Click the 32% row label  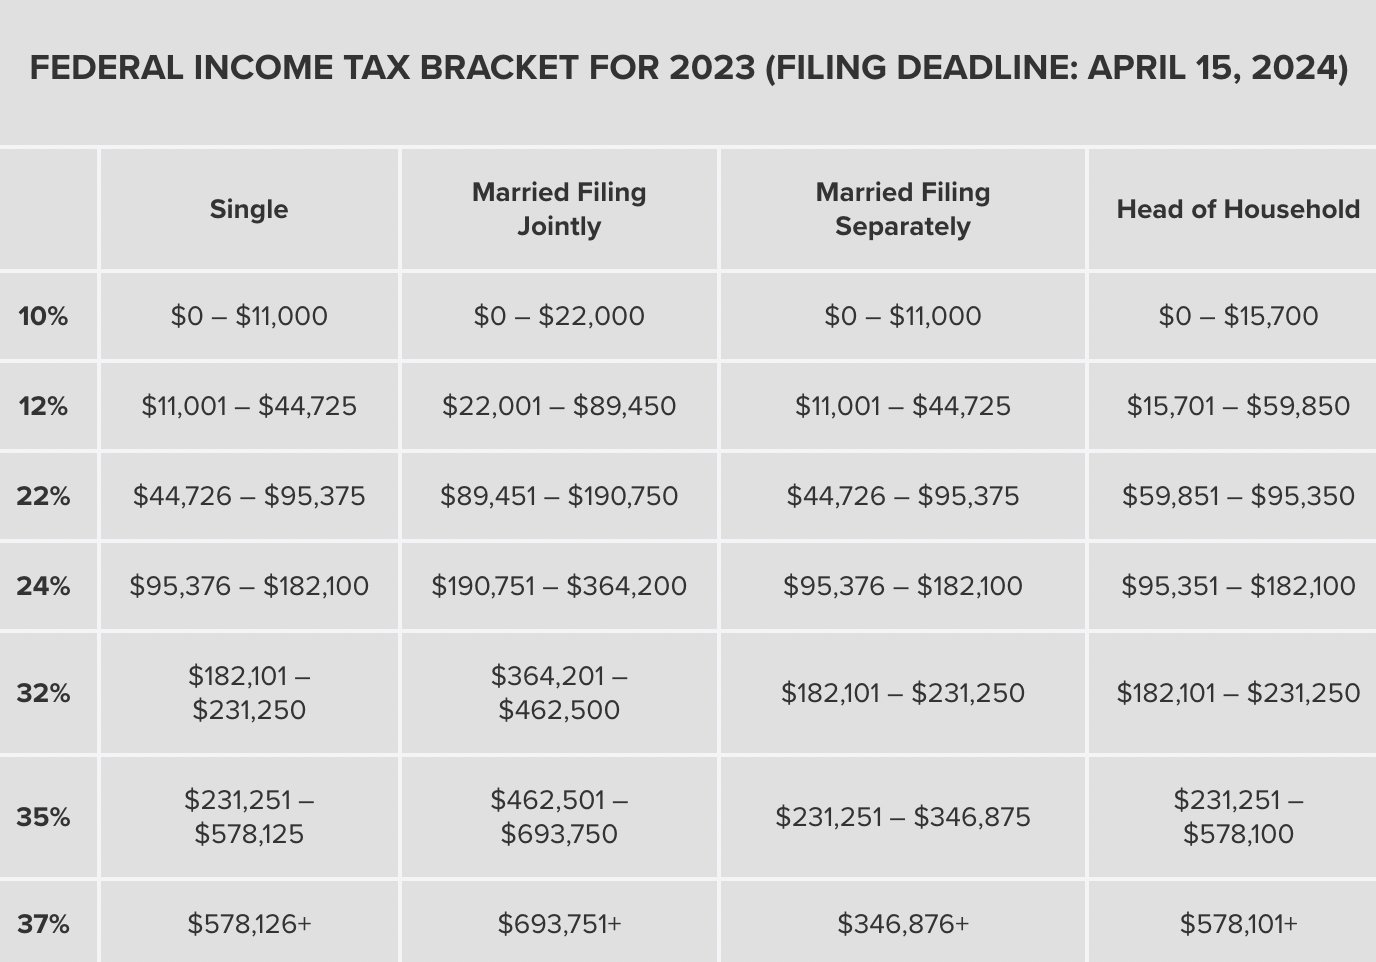(43, 693)
